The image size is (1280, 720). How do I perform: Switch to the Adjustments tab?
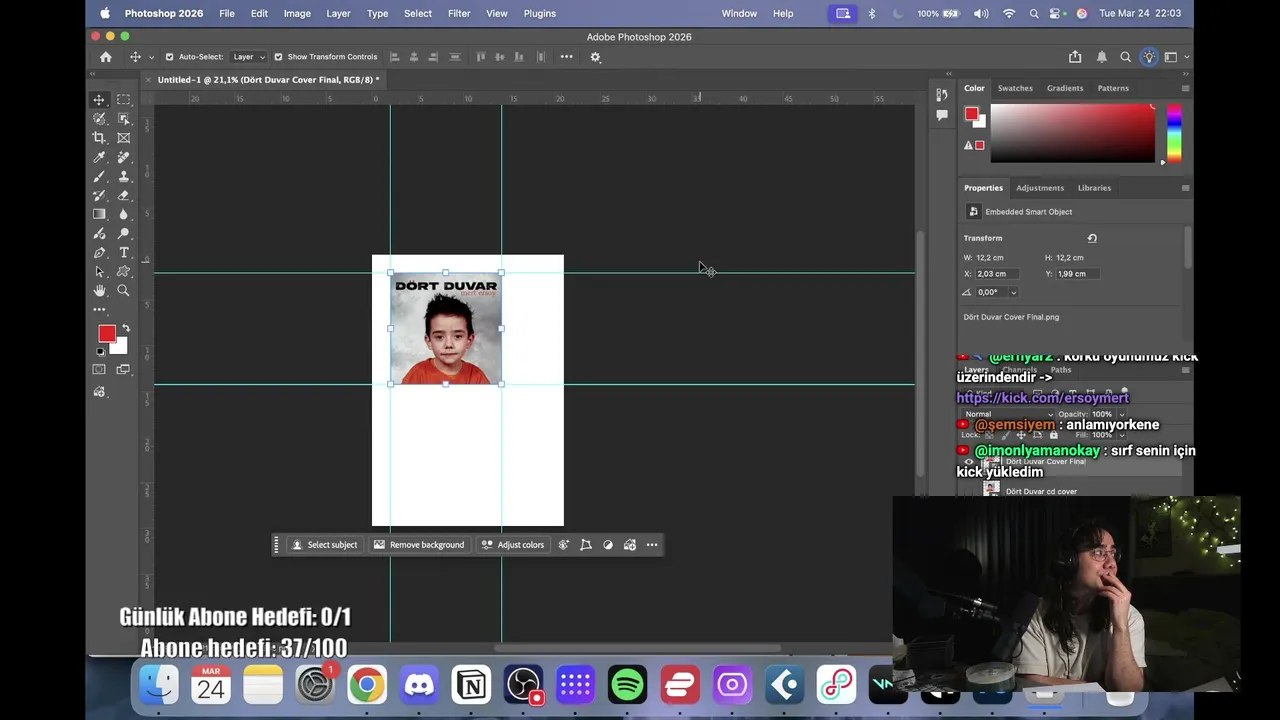[1040, 188]
